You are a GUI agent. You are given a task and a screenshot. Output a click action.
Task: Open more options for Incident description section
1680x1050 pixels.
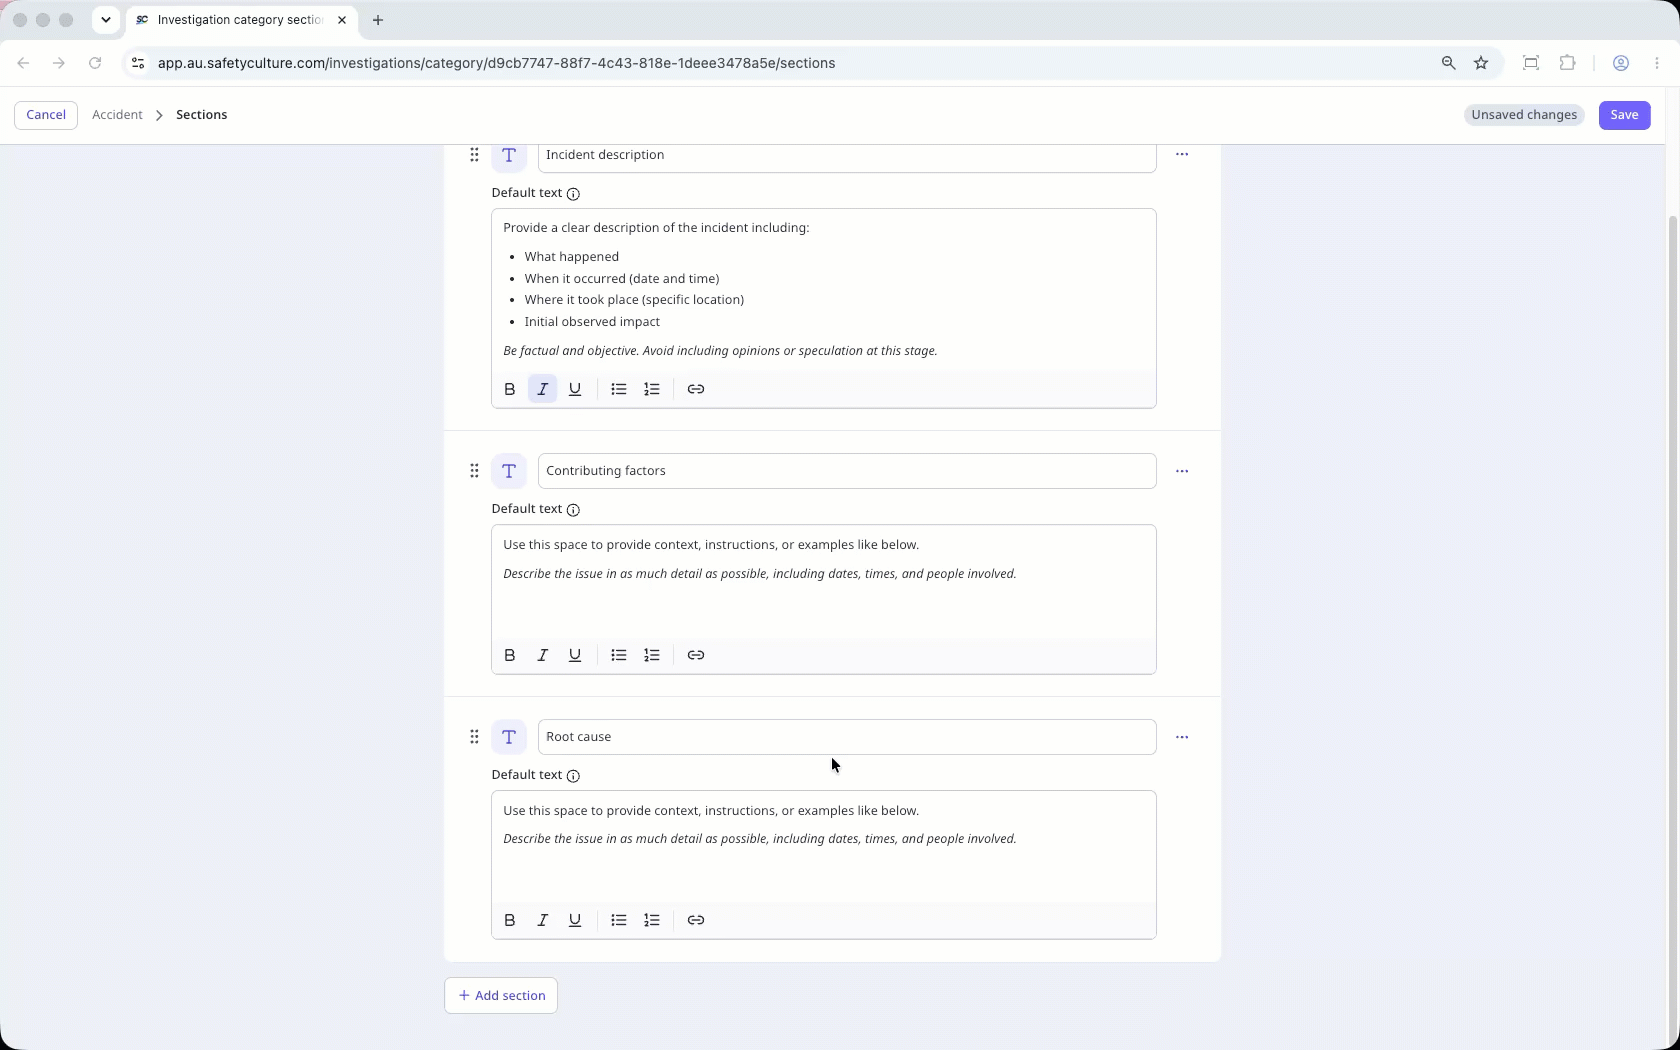pyautogui.click(x=1182, y=155)
